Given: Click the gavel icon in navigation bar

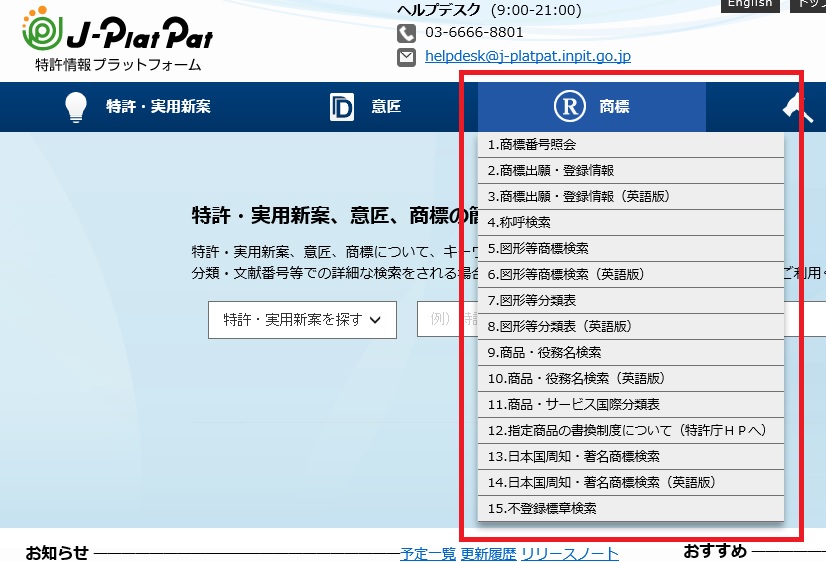Looking at the screenshot, I should pos(798,107).
